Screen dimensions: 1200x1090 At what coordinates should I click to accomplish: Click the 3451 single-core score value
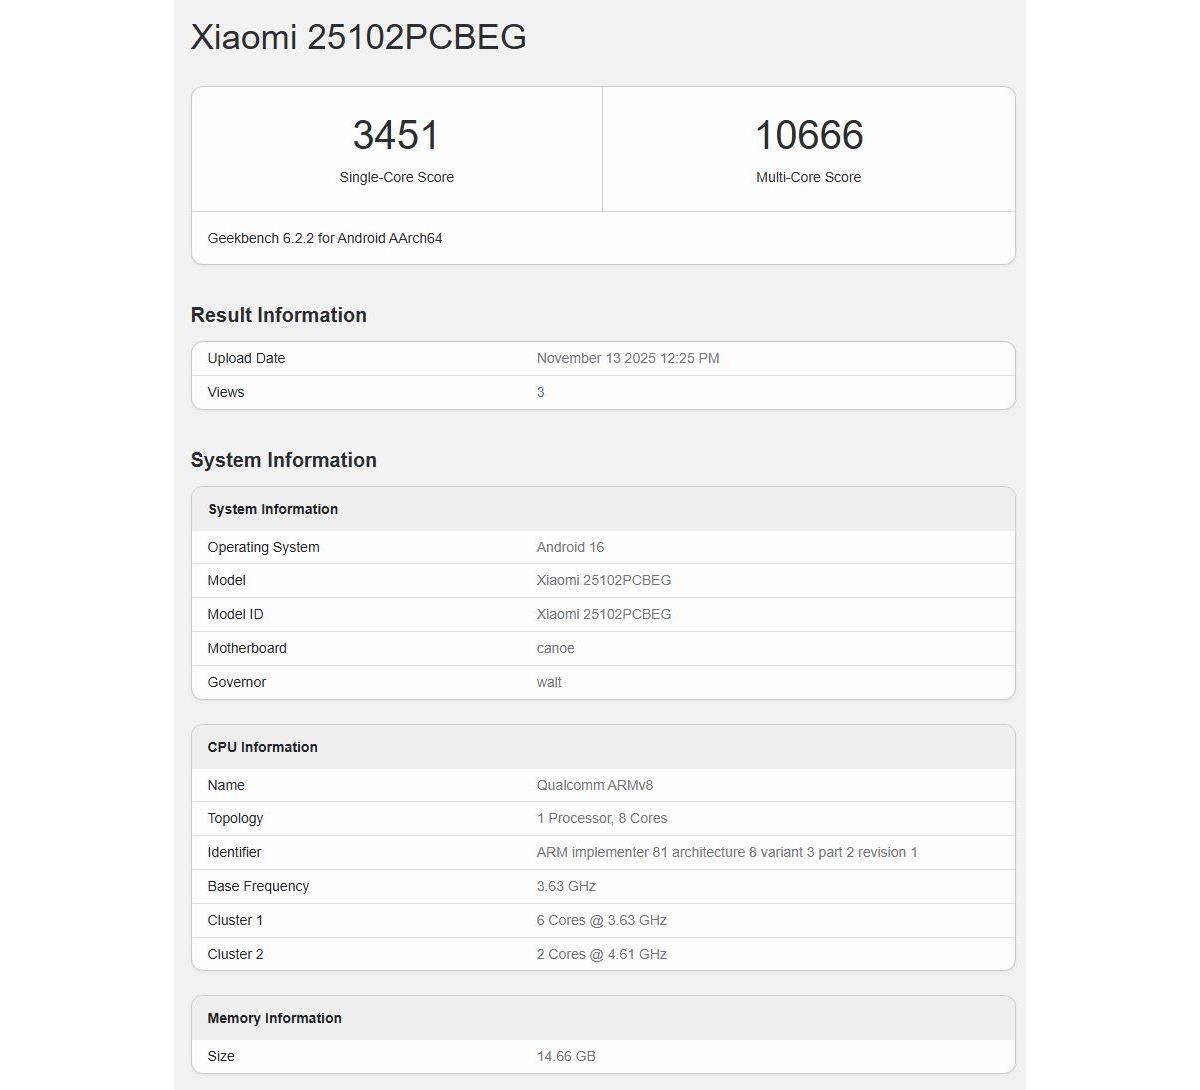point(396,135)
